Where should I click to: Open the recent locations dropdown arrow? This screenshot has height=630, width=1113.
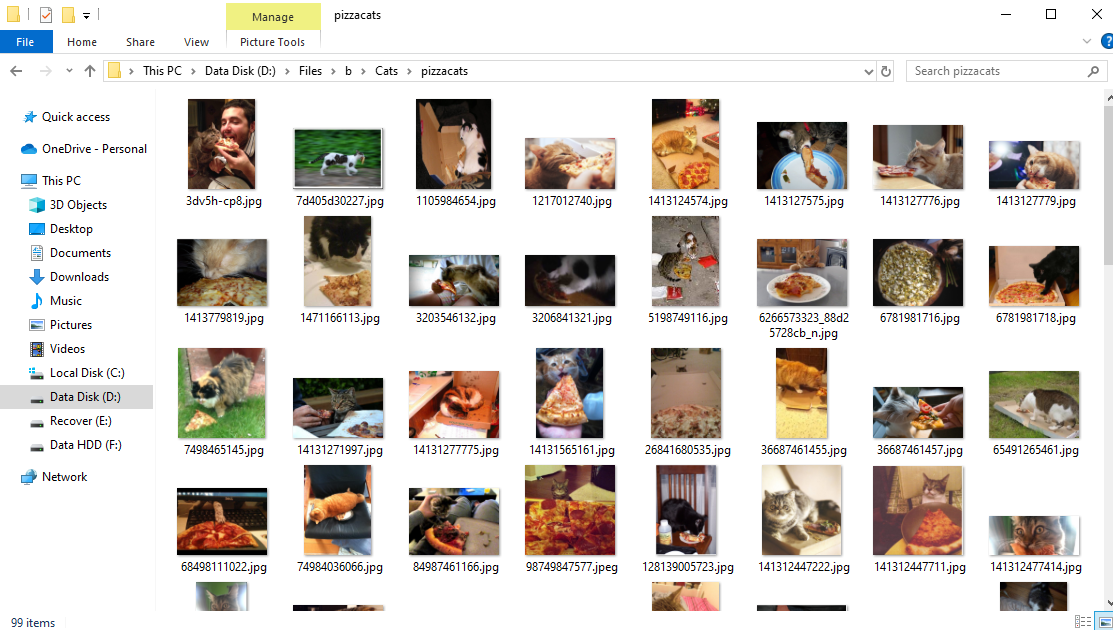[69, 71]
